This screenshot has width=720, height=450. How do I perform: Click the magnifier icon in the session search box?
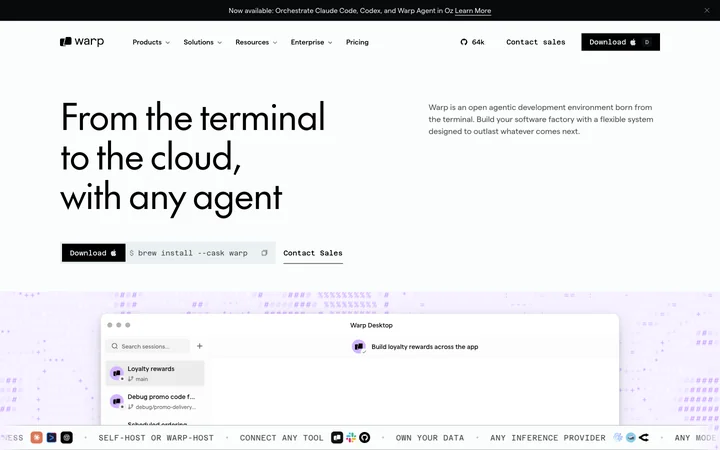coord(115,346)
